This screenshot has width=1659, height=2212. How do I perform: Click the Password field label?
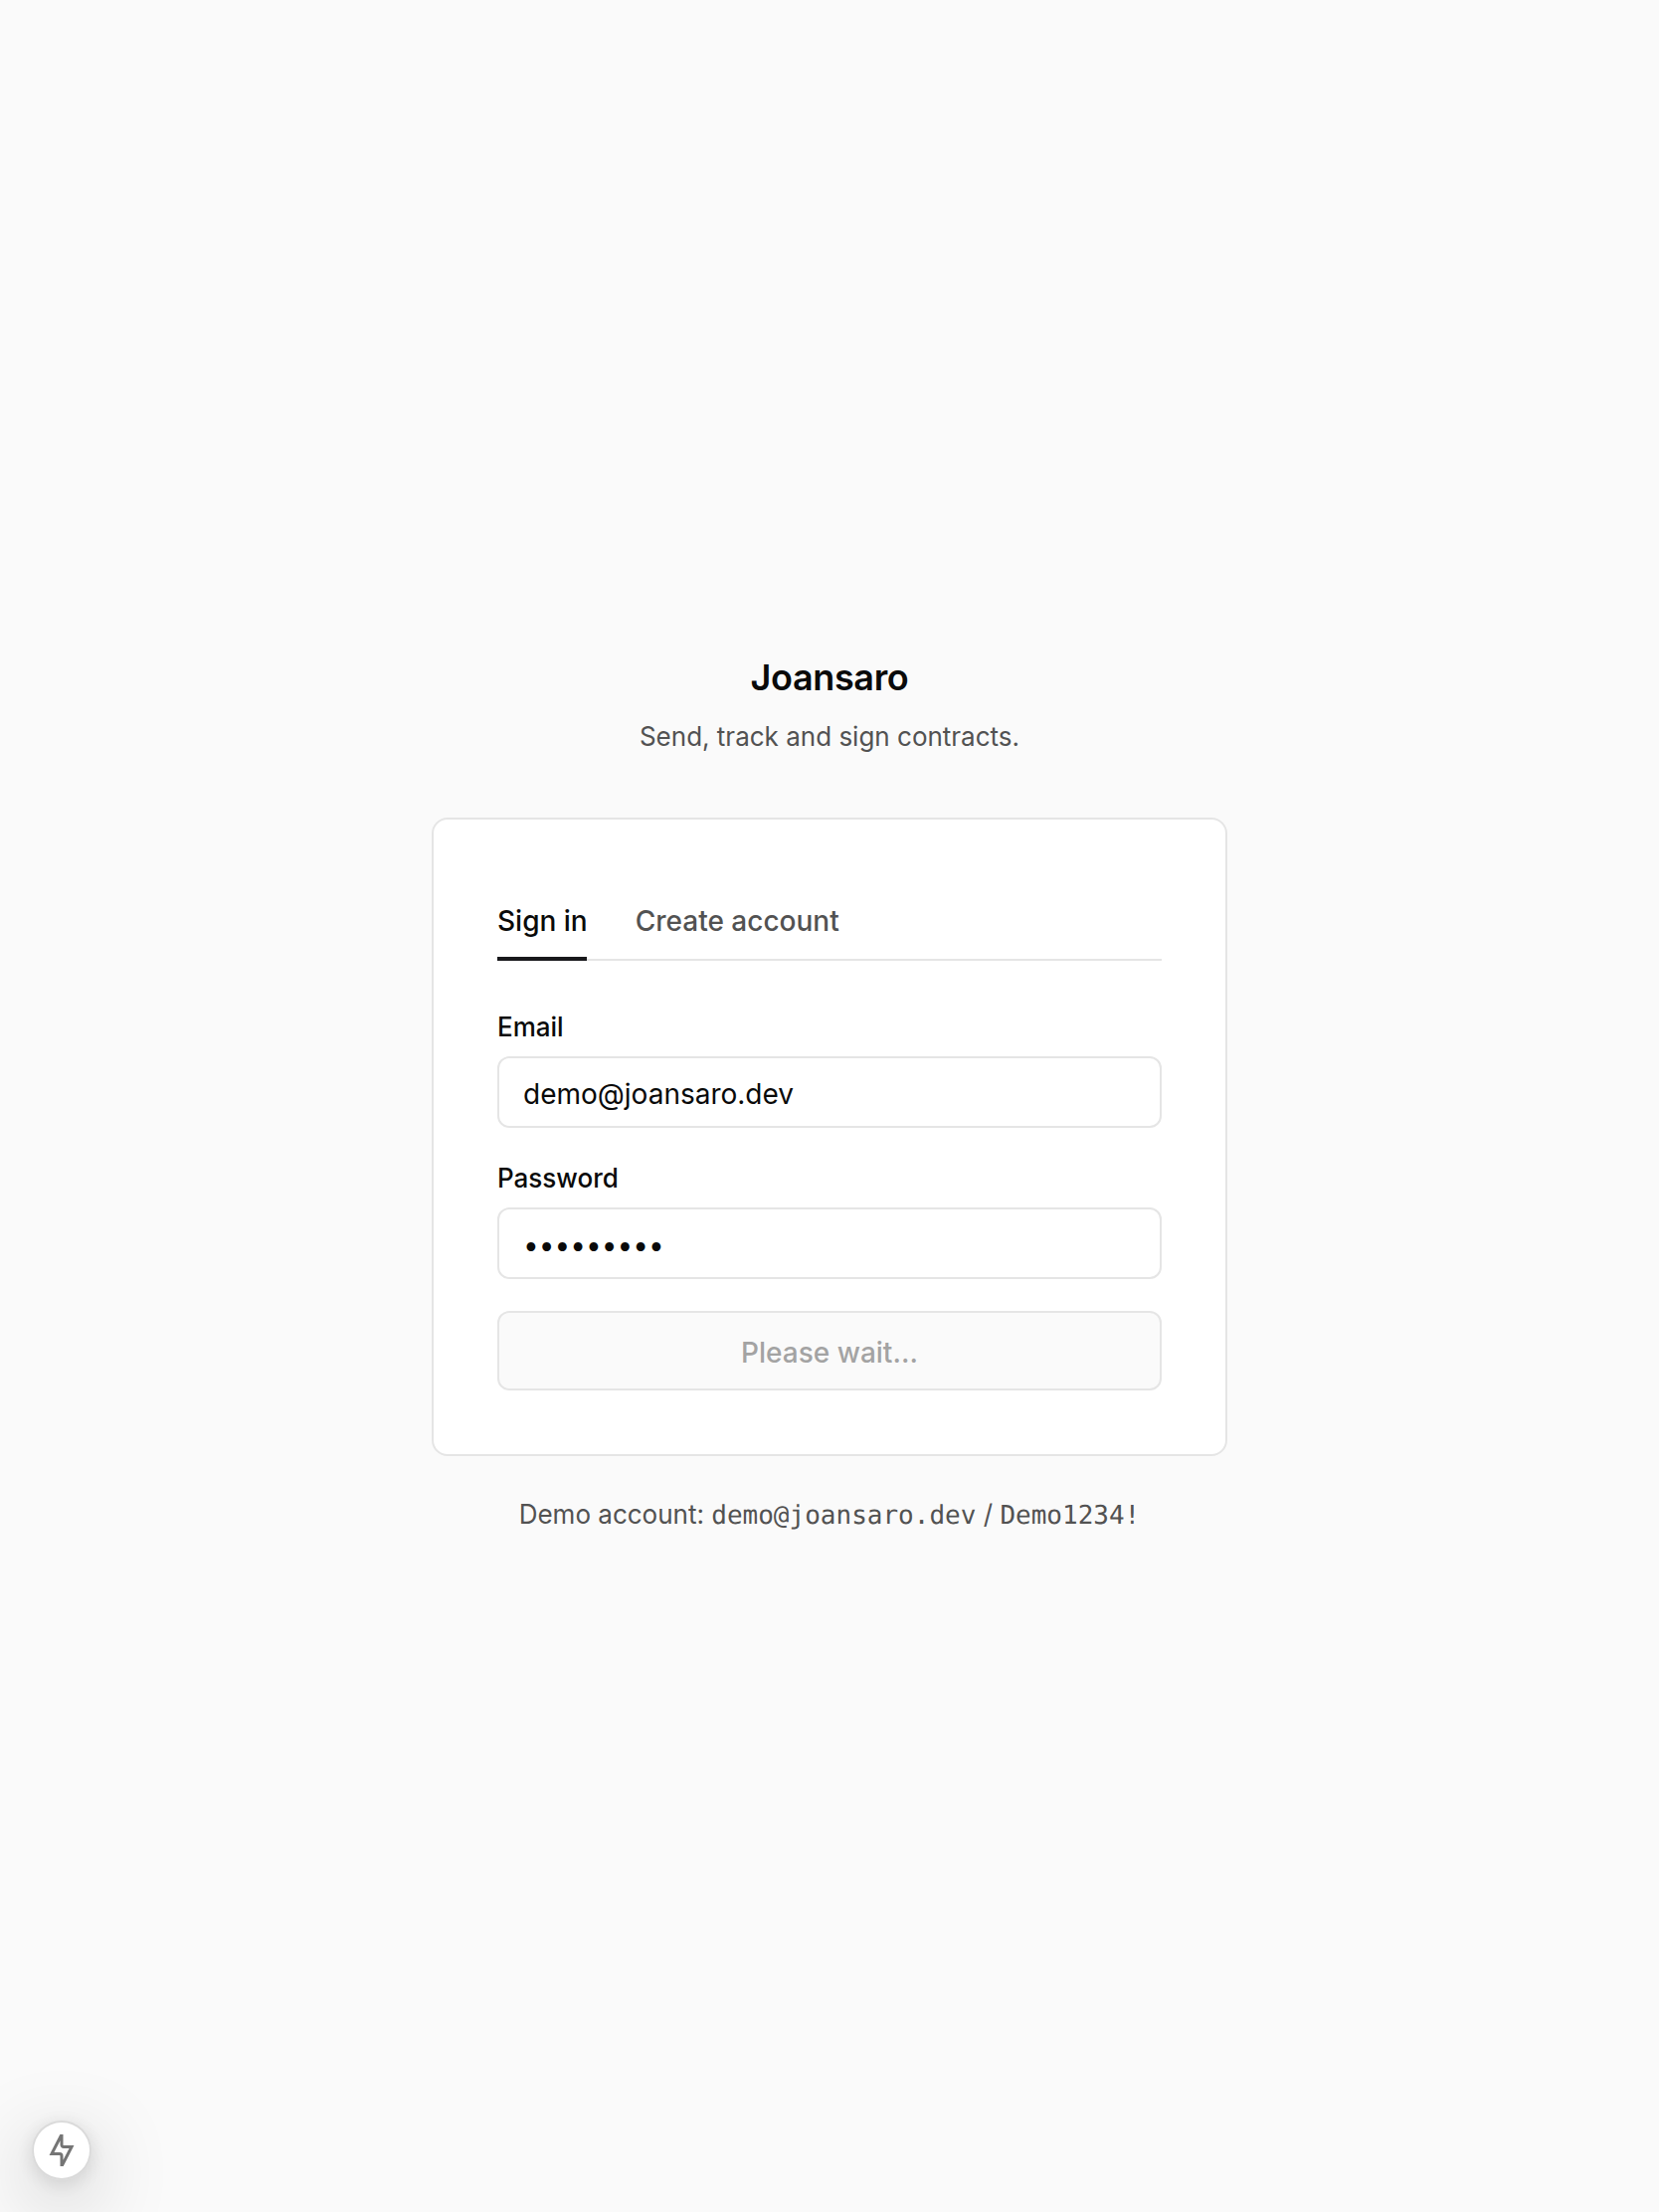pyautogui.click(x=557, y=1178)
